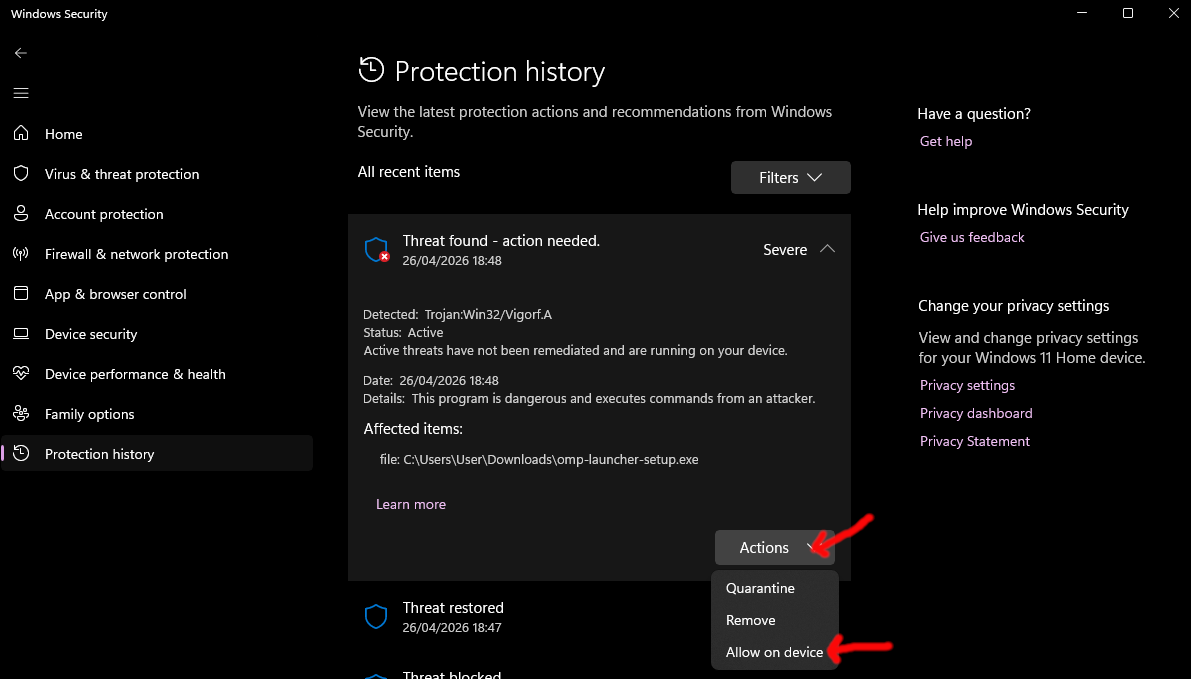Open Privacy dashboard link

pyautogui.click(x=976, y=413)
